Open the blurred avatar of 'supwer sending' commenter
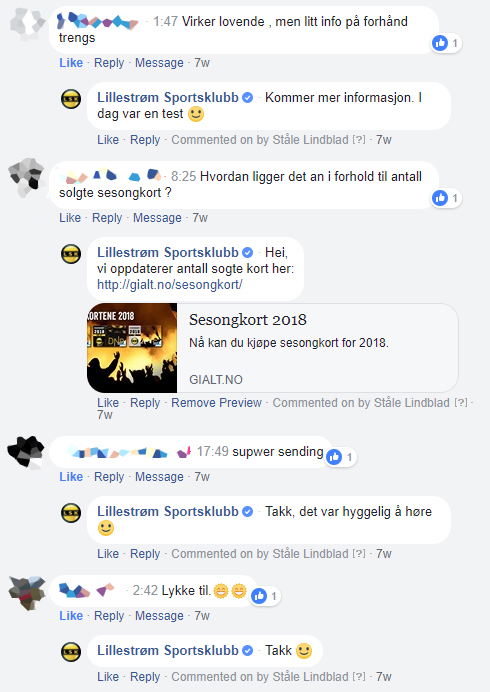This screenshot has width=490, height=692. 26,451
